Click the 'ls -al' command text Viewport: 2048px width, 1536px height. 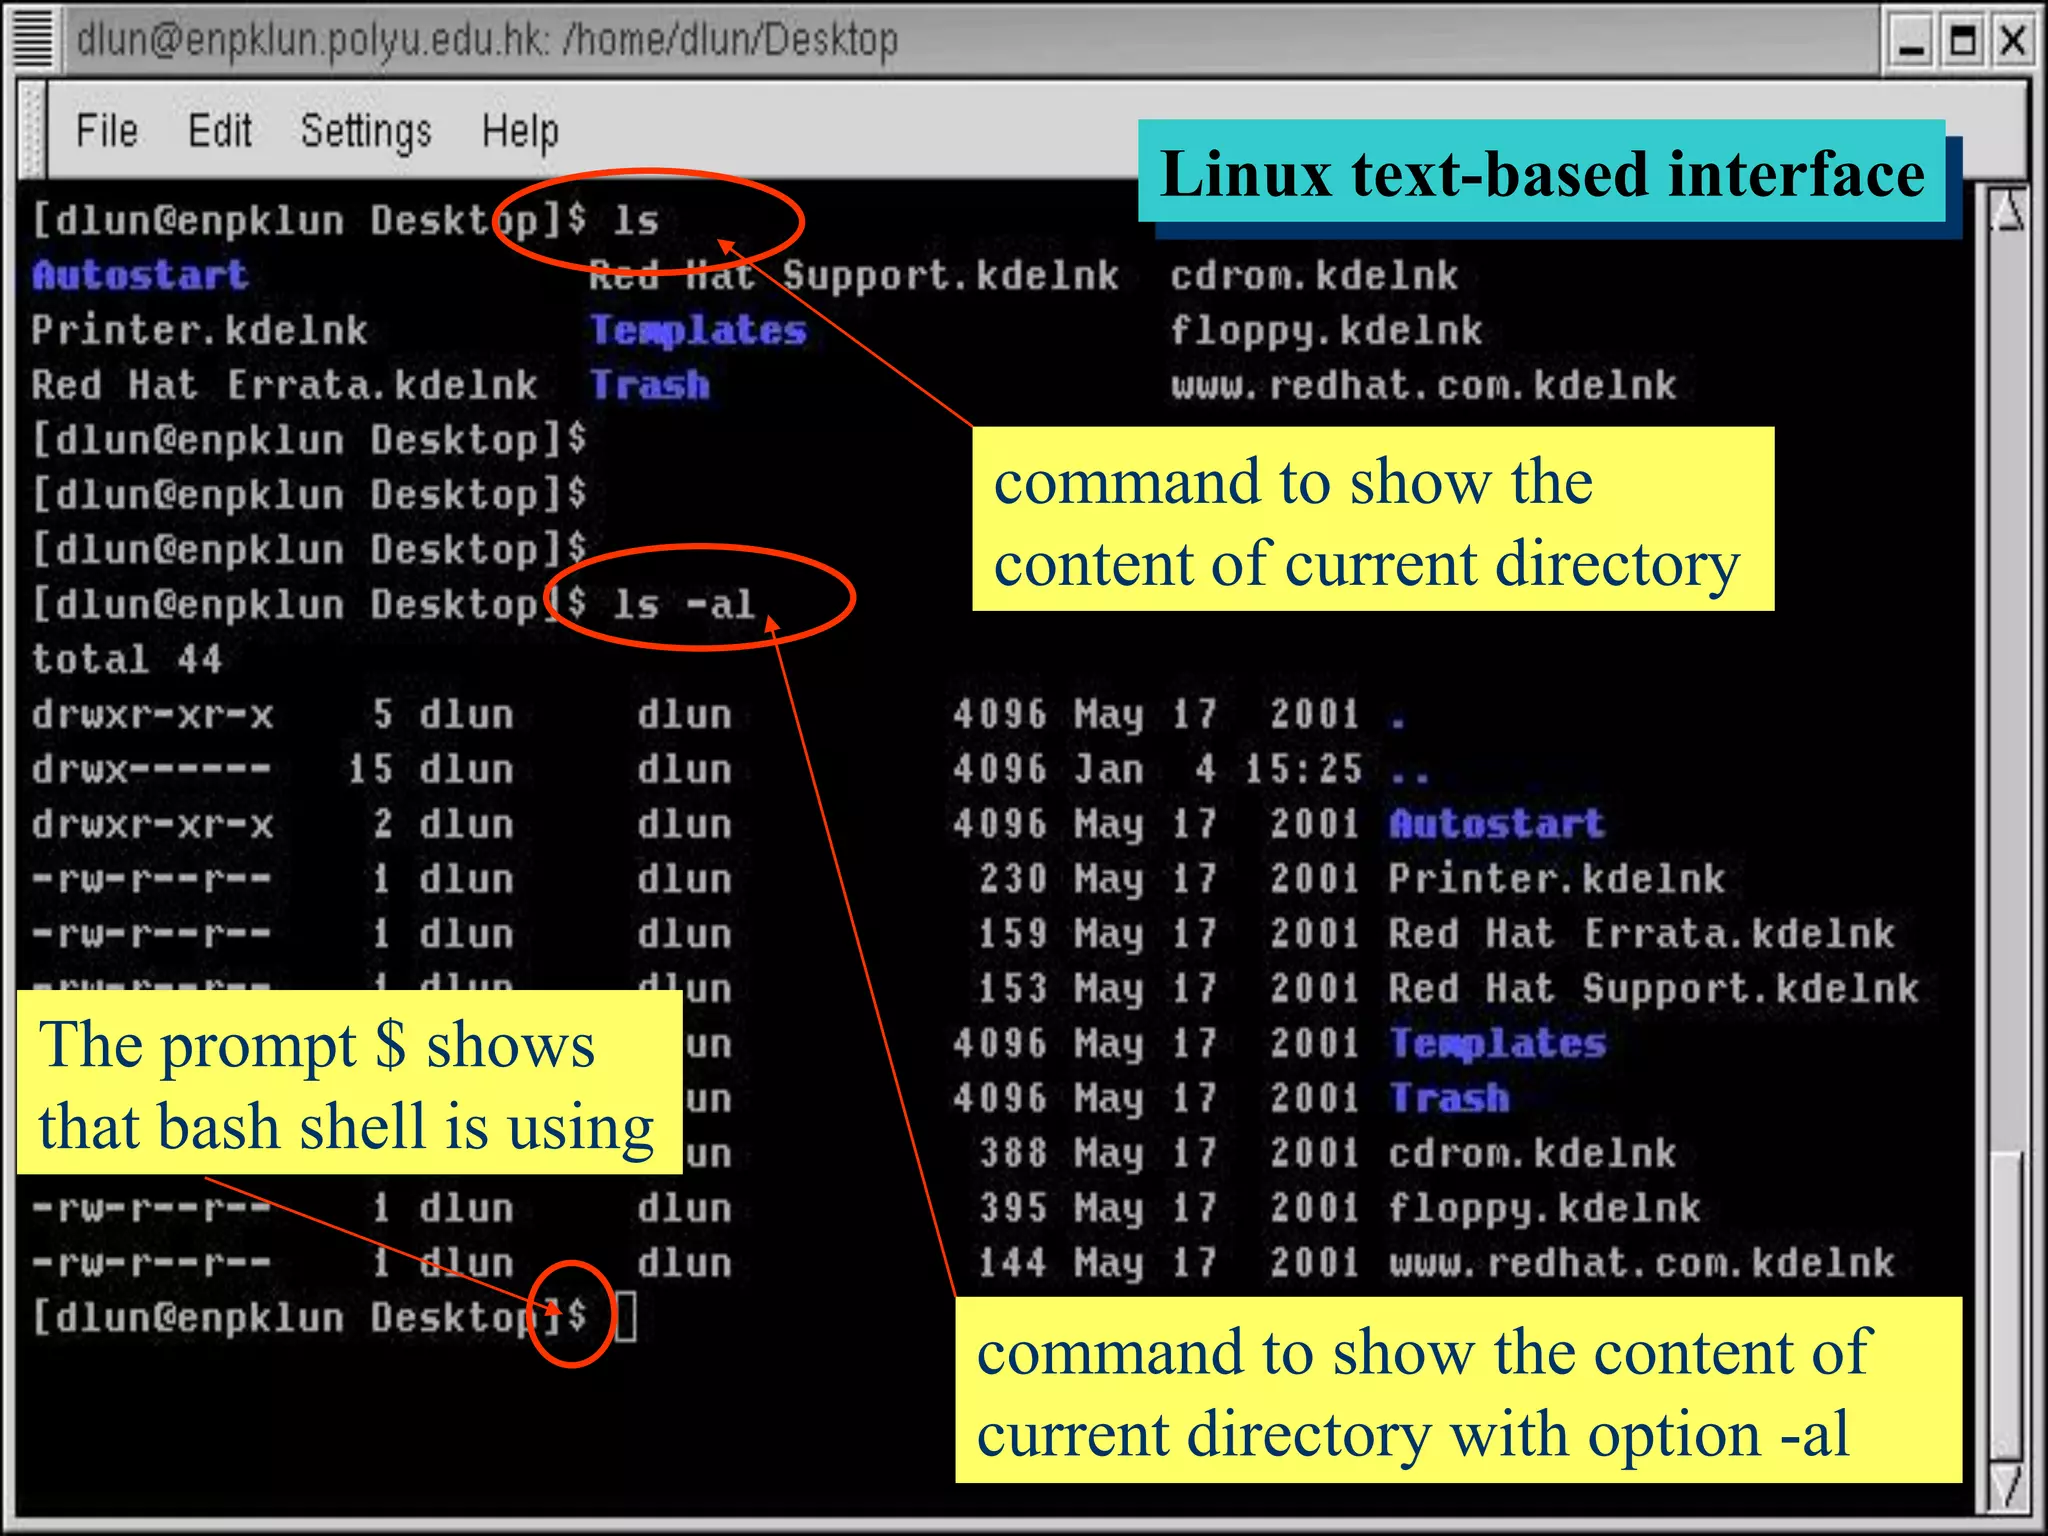click(x=684, y=604)
